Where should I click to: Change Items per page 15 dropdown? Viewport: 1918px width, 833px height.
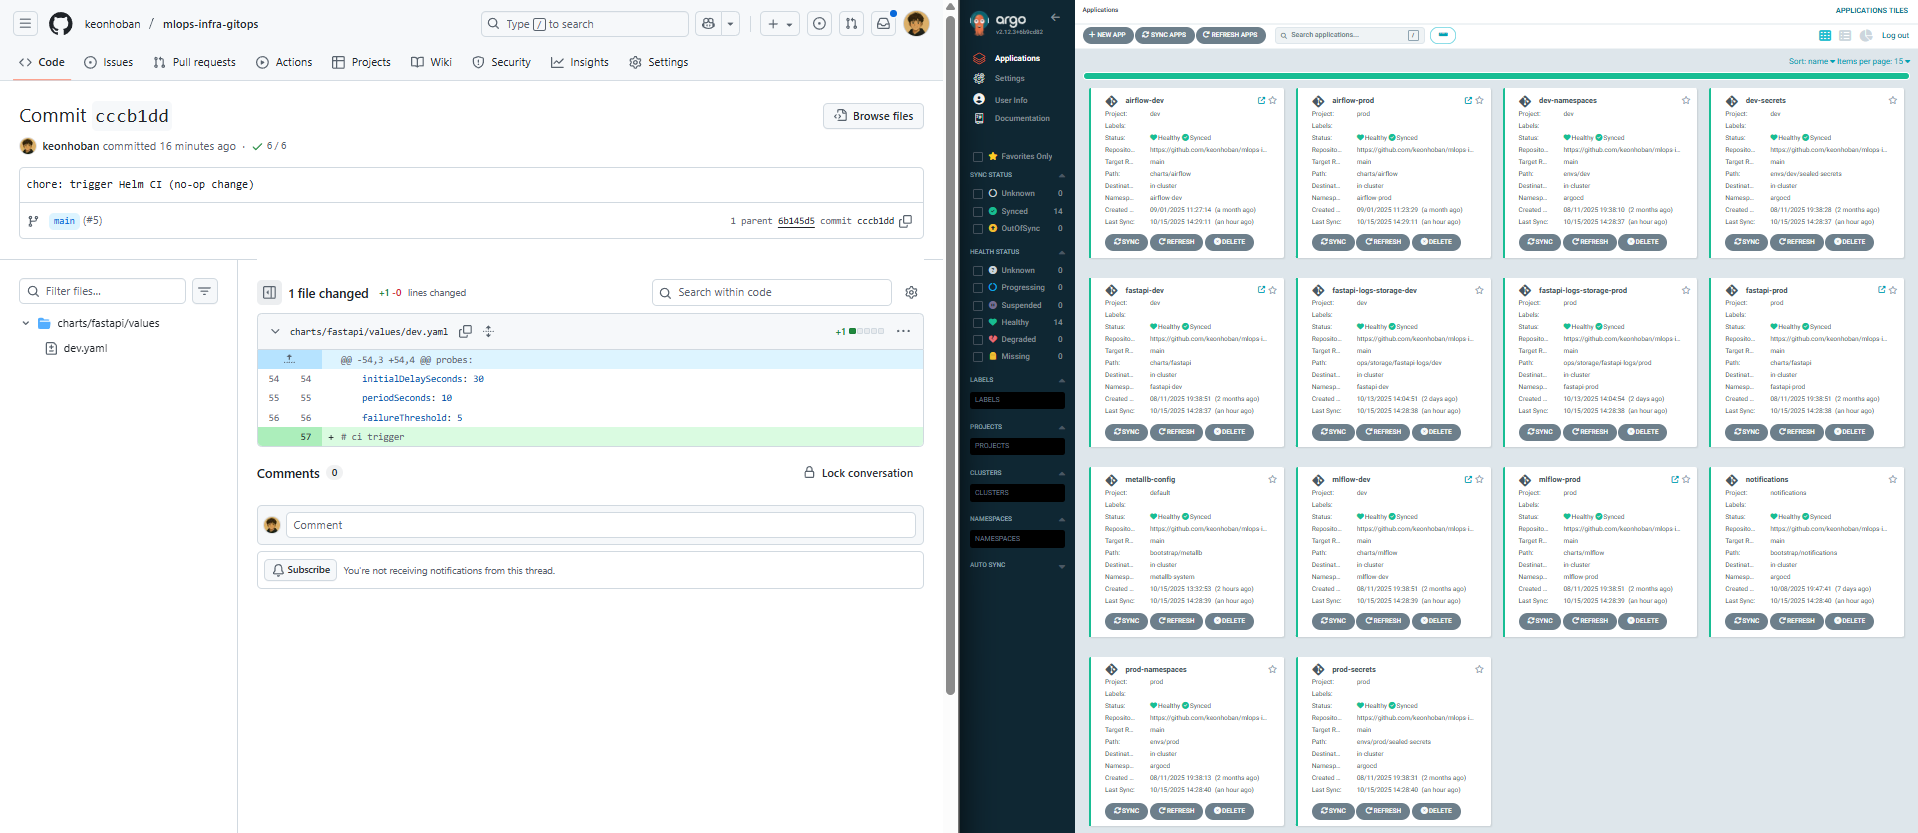1874,61
